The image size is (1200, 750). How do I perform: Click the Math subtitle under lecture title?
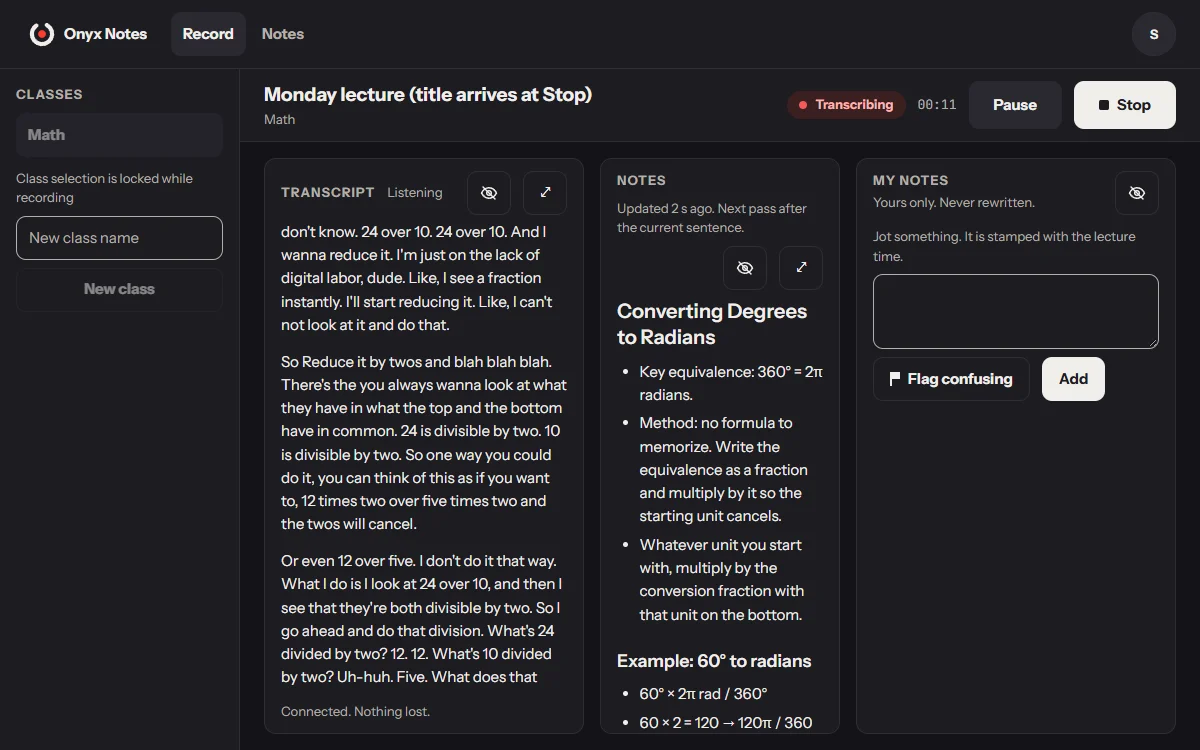(x=279, y=120)
